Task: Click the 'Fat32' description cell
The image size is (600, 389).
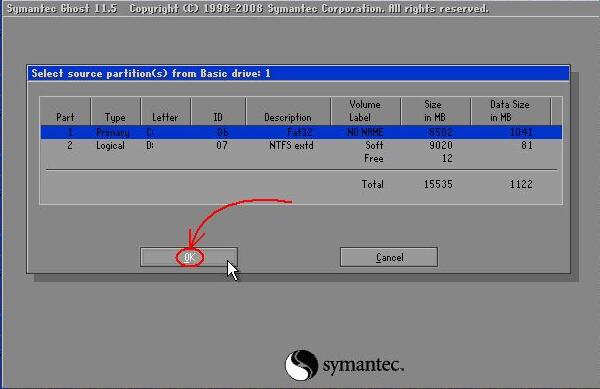Action: pyautogui.click(x=300, y=132)
